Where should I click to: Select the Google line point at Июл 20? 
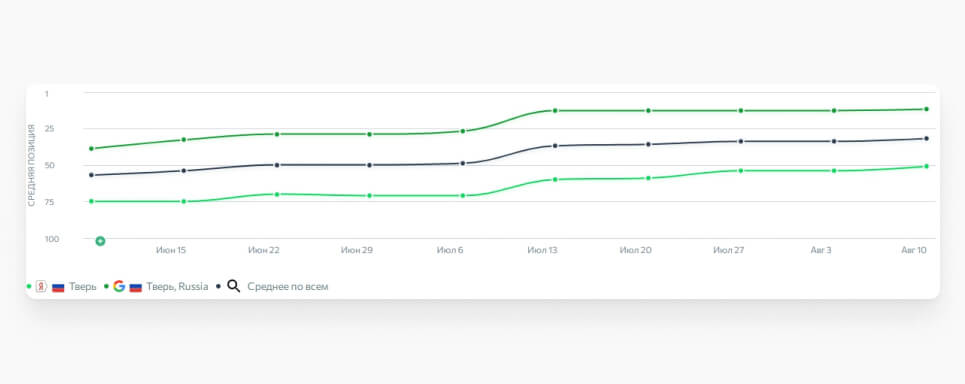coord(648,111)
